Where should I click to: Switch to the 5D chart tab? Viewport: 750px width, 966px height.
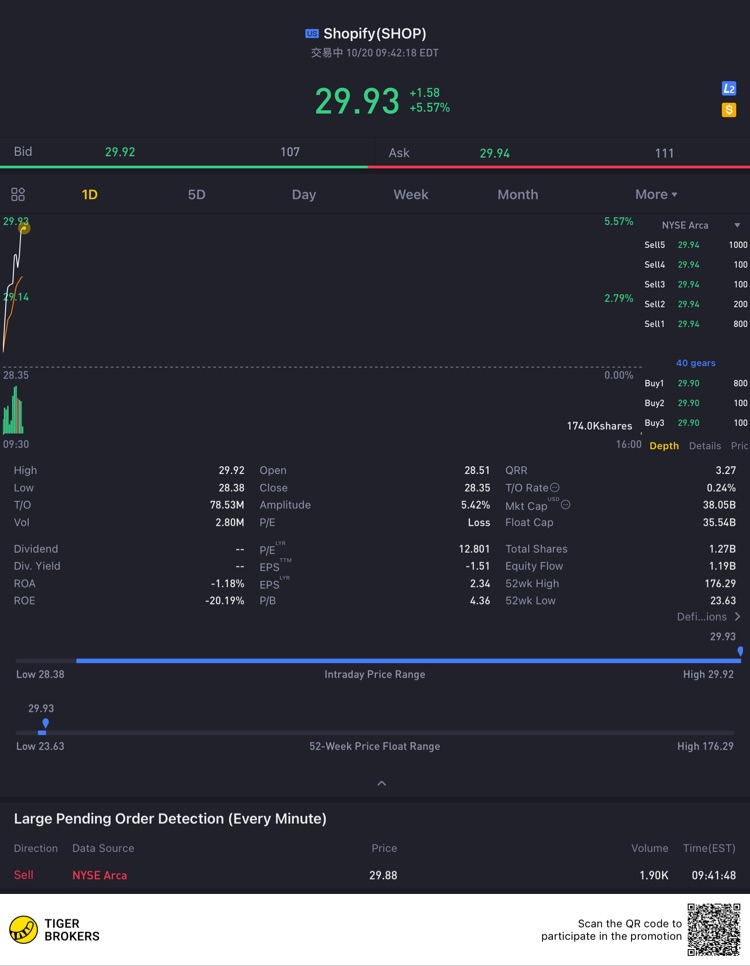point(197,195)
